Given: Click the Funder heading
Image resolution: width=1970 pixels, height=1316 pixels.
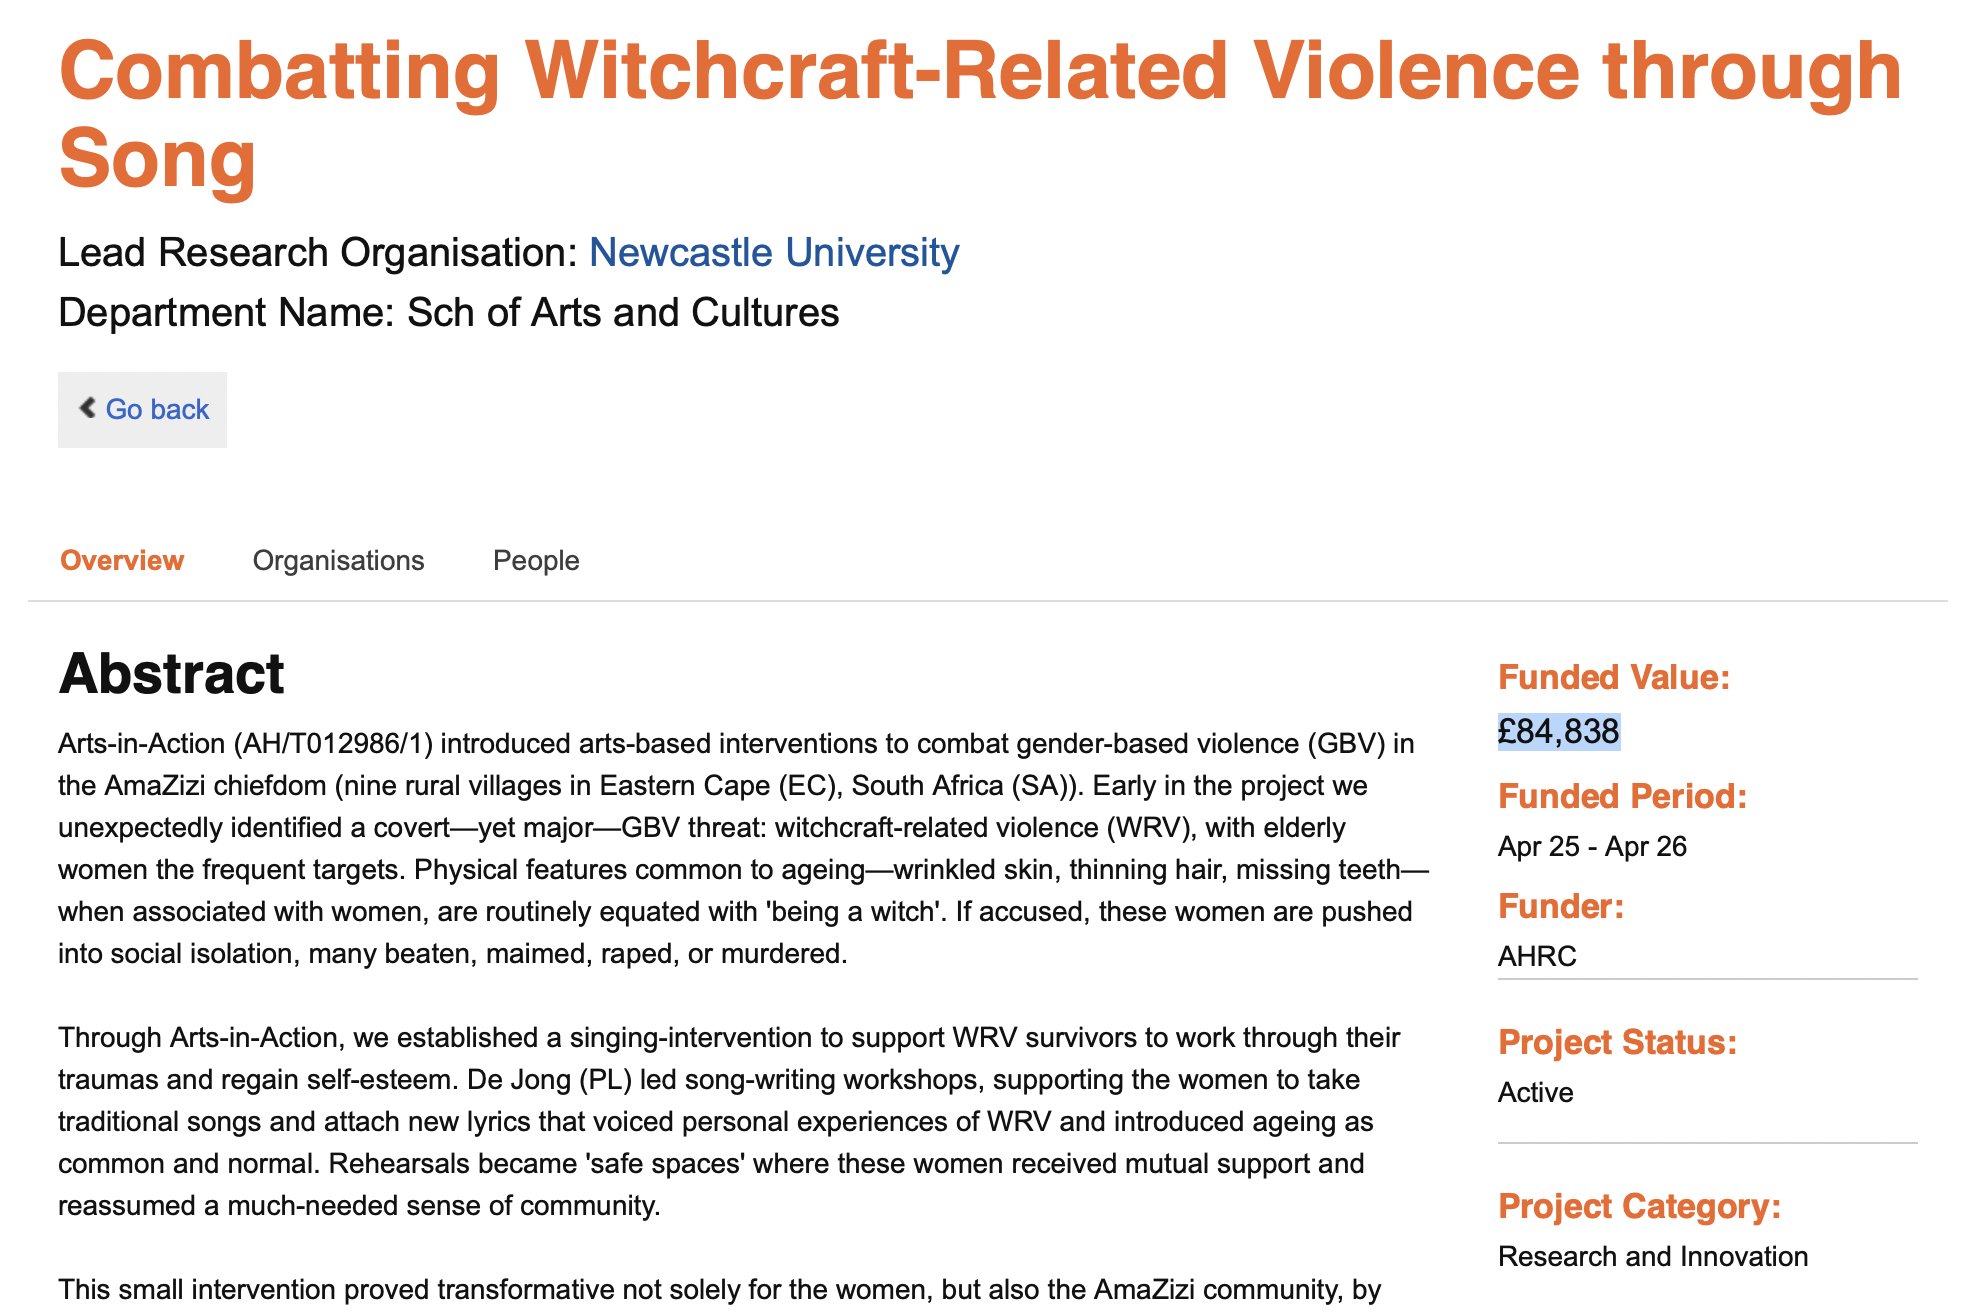Looking at the screenshot, I should [x=1561, y=906].
